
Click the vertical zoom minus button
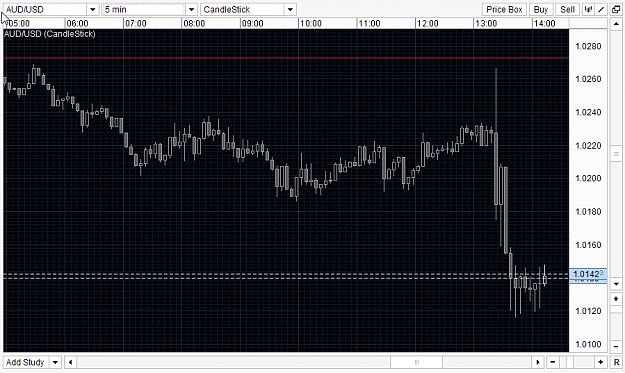coord(616,346)
